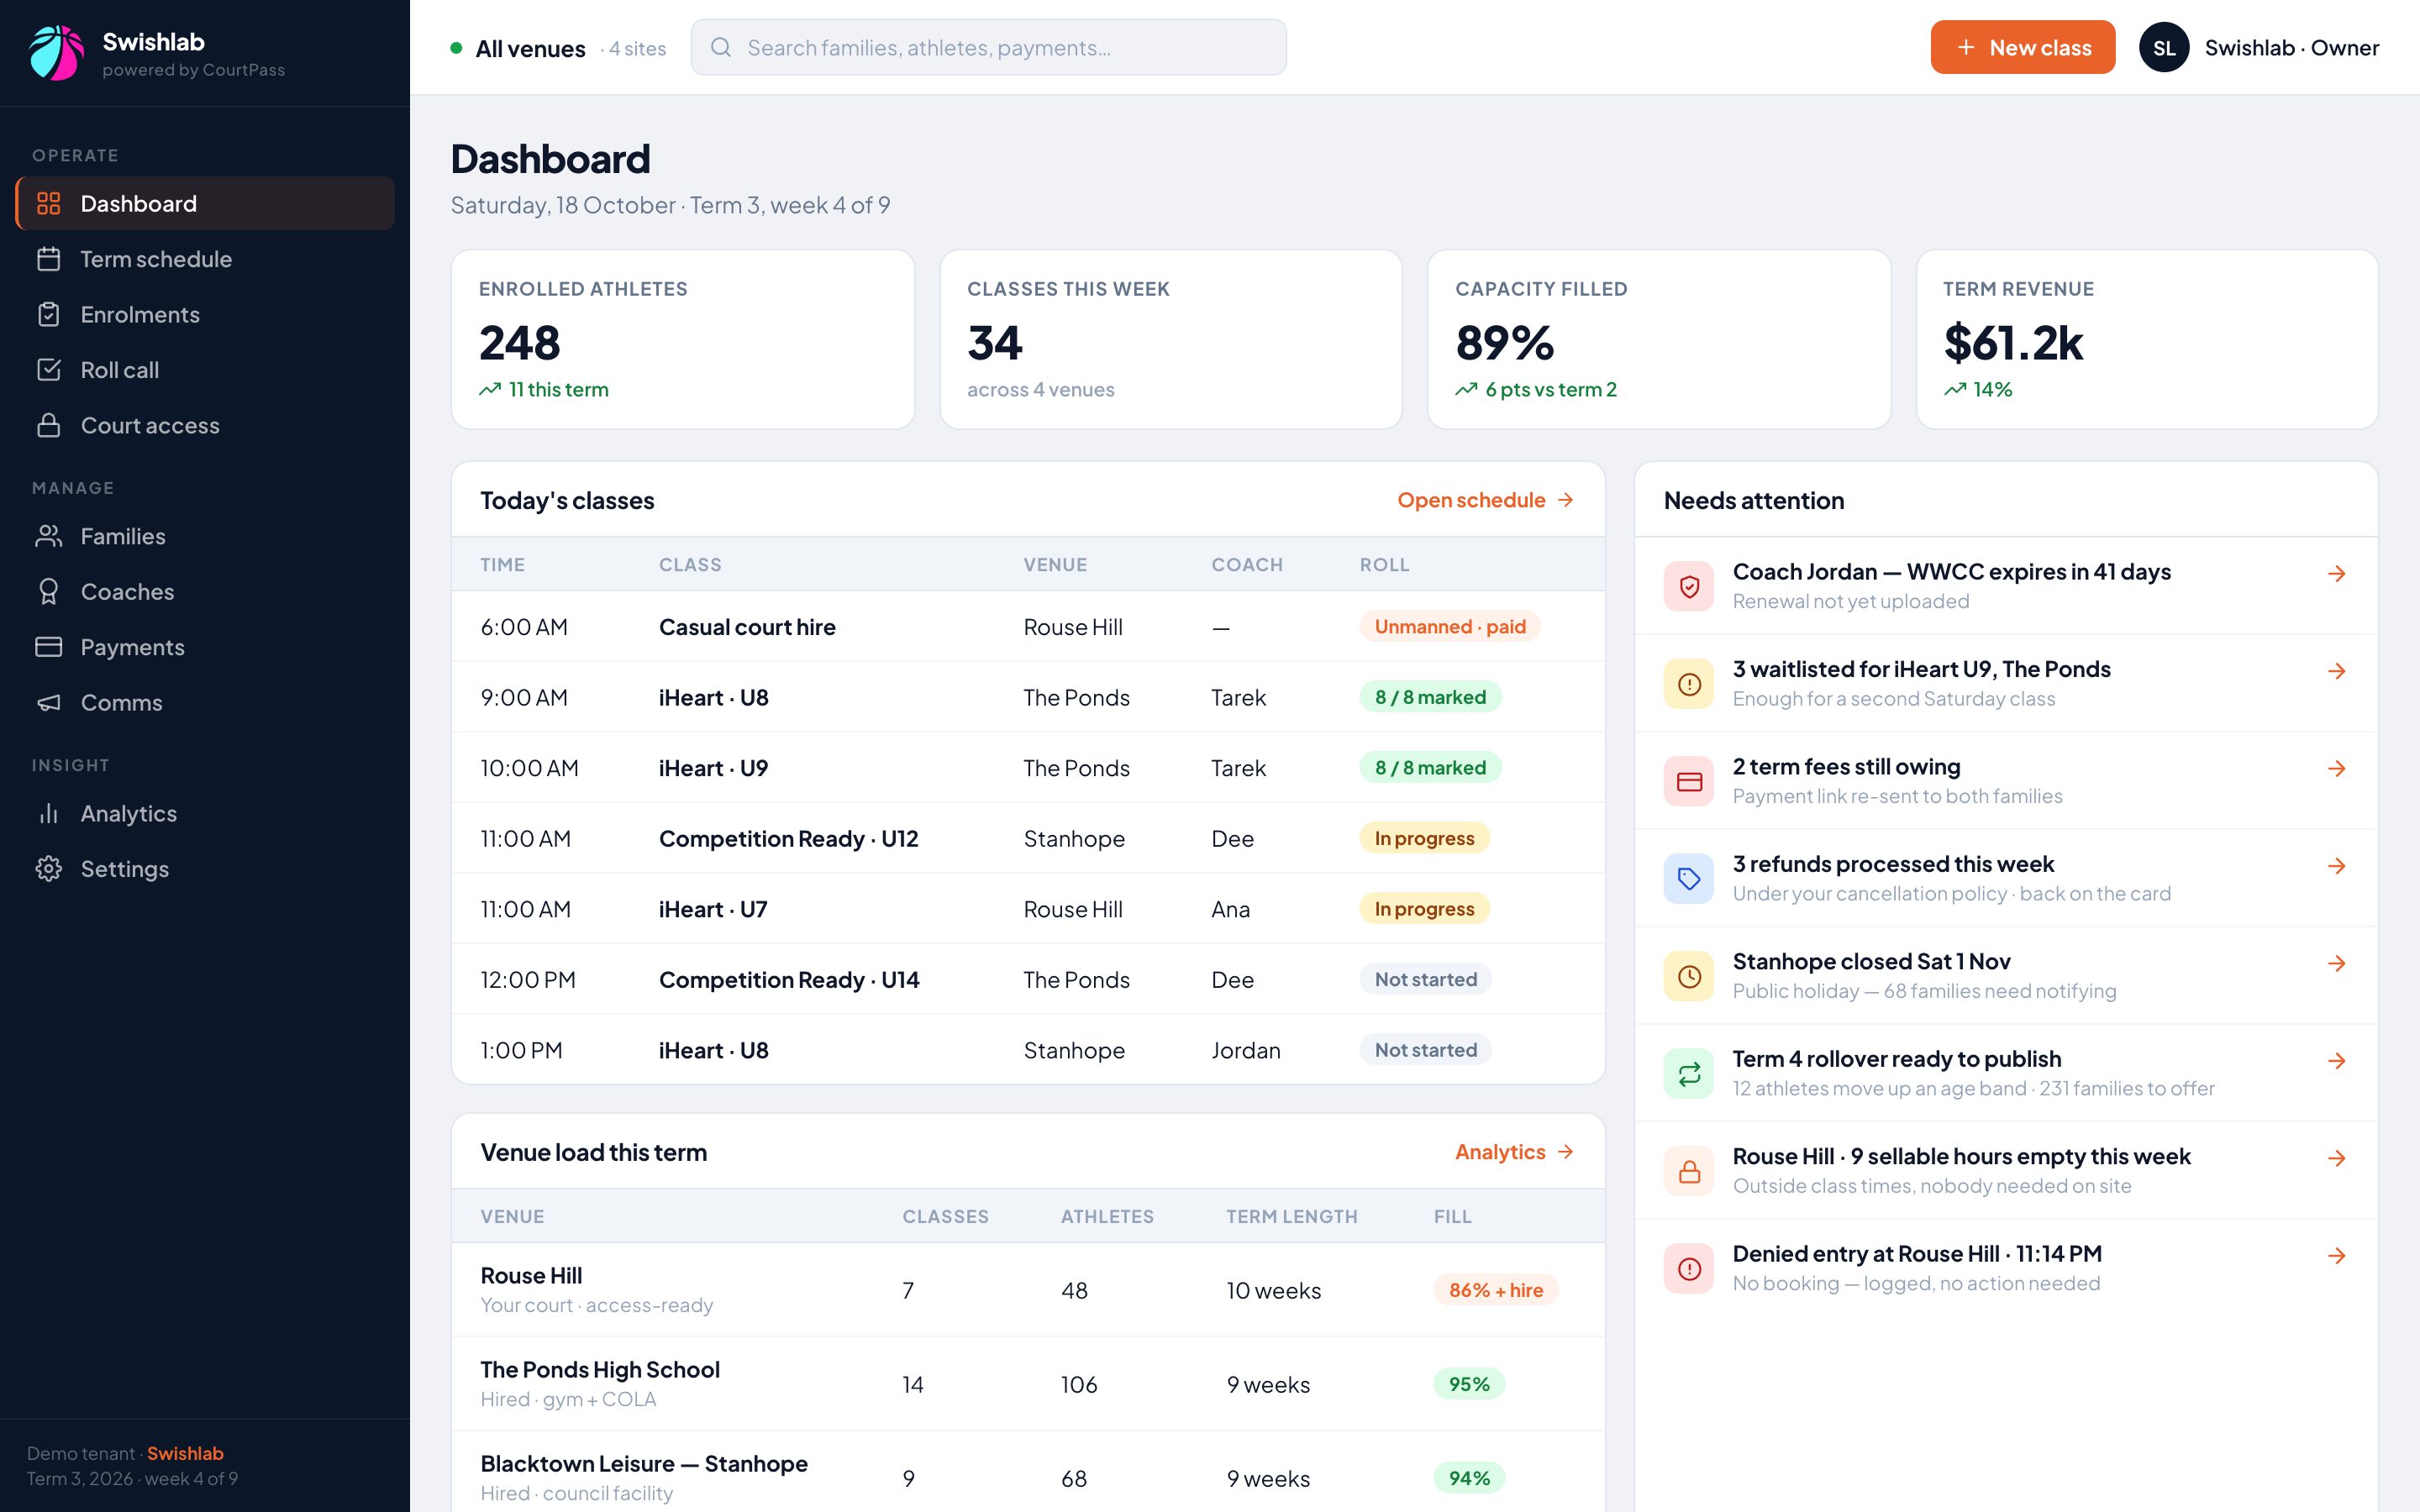Click the alert icon for Denied entry at Rouse Hill
The height and width of the screenshot is (1512, 2420).
[1689, 1269]
